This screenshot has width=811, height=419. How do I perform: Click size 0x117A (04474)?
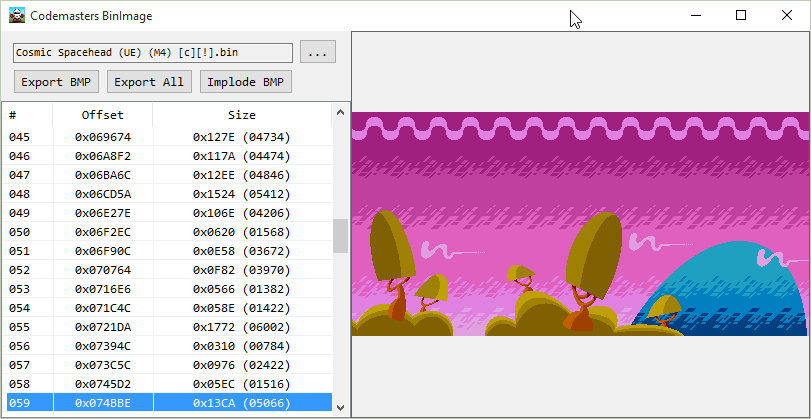pyautogui.click(x=242, y=156)
